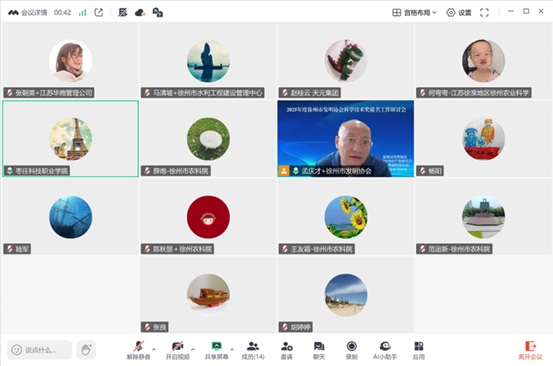Open the AI小助手 assistant
This screenshot has height=366, width=553.
tap(385, 350)
